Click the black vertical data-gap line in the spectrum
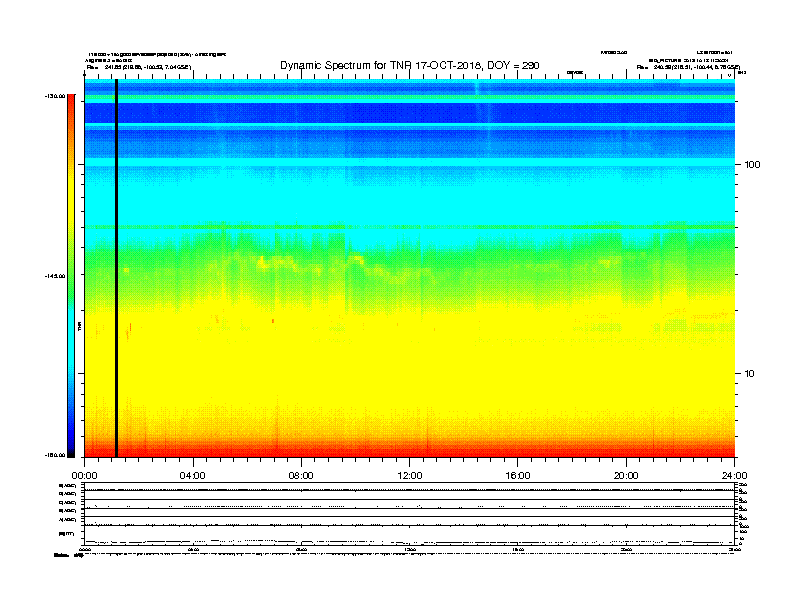The width and height of the screenshot is (792, 612). tap(117, 268)
